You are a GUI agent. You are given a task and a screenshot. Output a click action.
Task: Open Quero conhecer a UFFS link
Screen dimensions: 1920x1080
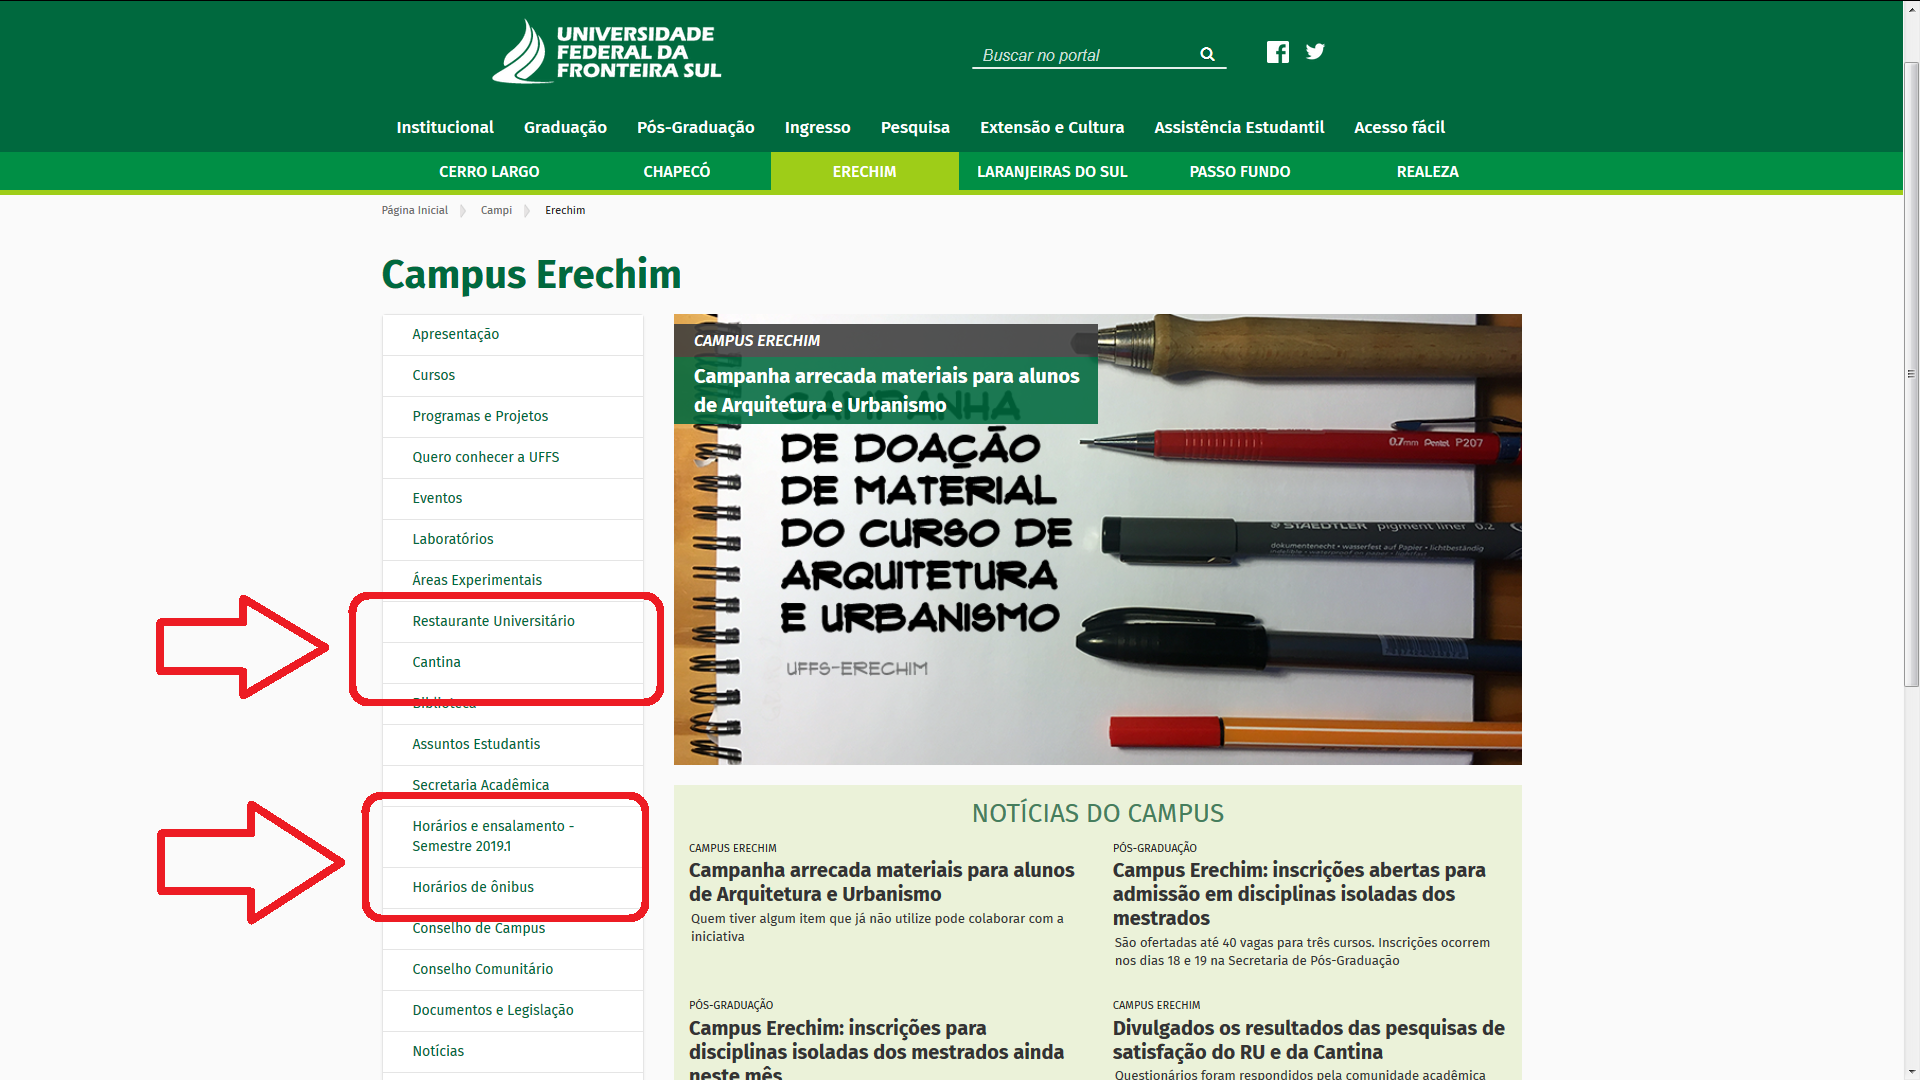[513, 457]
